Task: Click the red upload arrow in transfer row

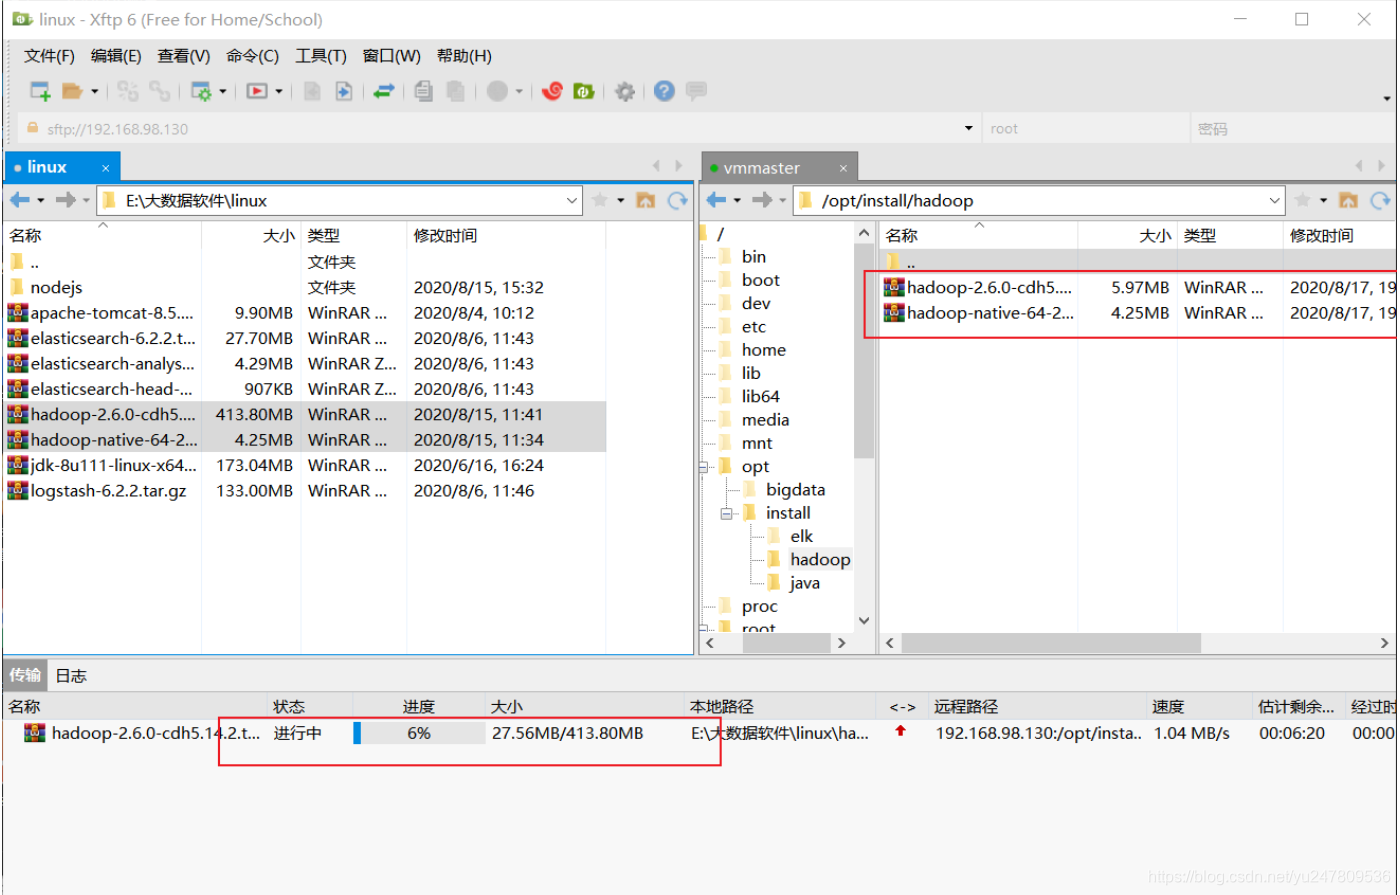Action: coord(901,732)
